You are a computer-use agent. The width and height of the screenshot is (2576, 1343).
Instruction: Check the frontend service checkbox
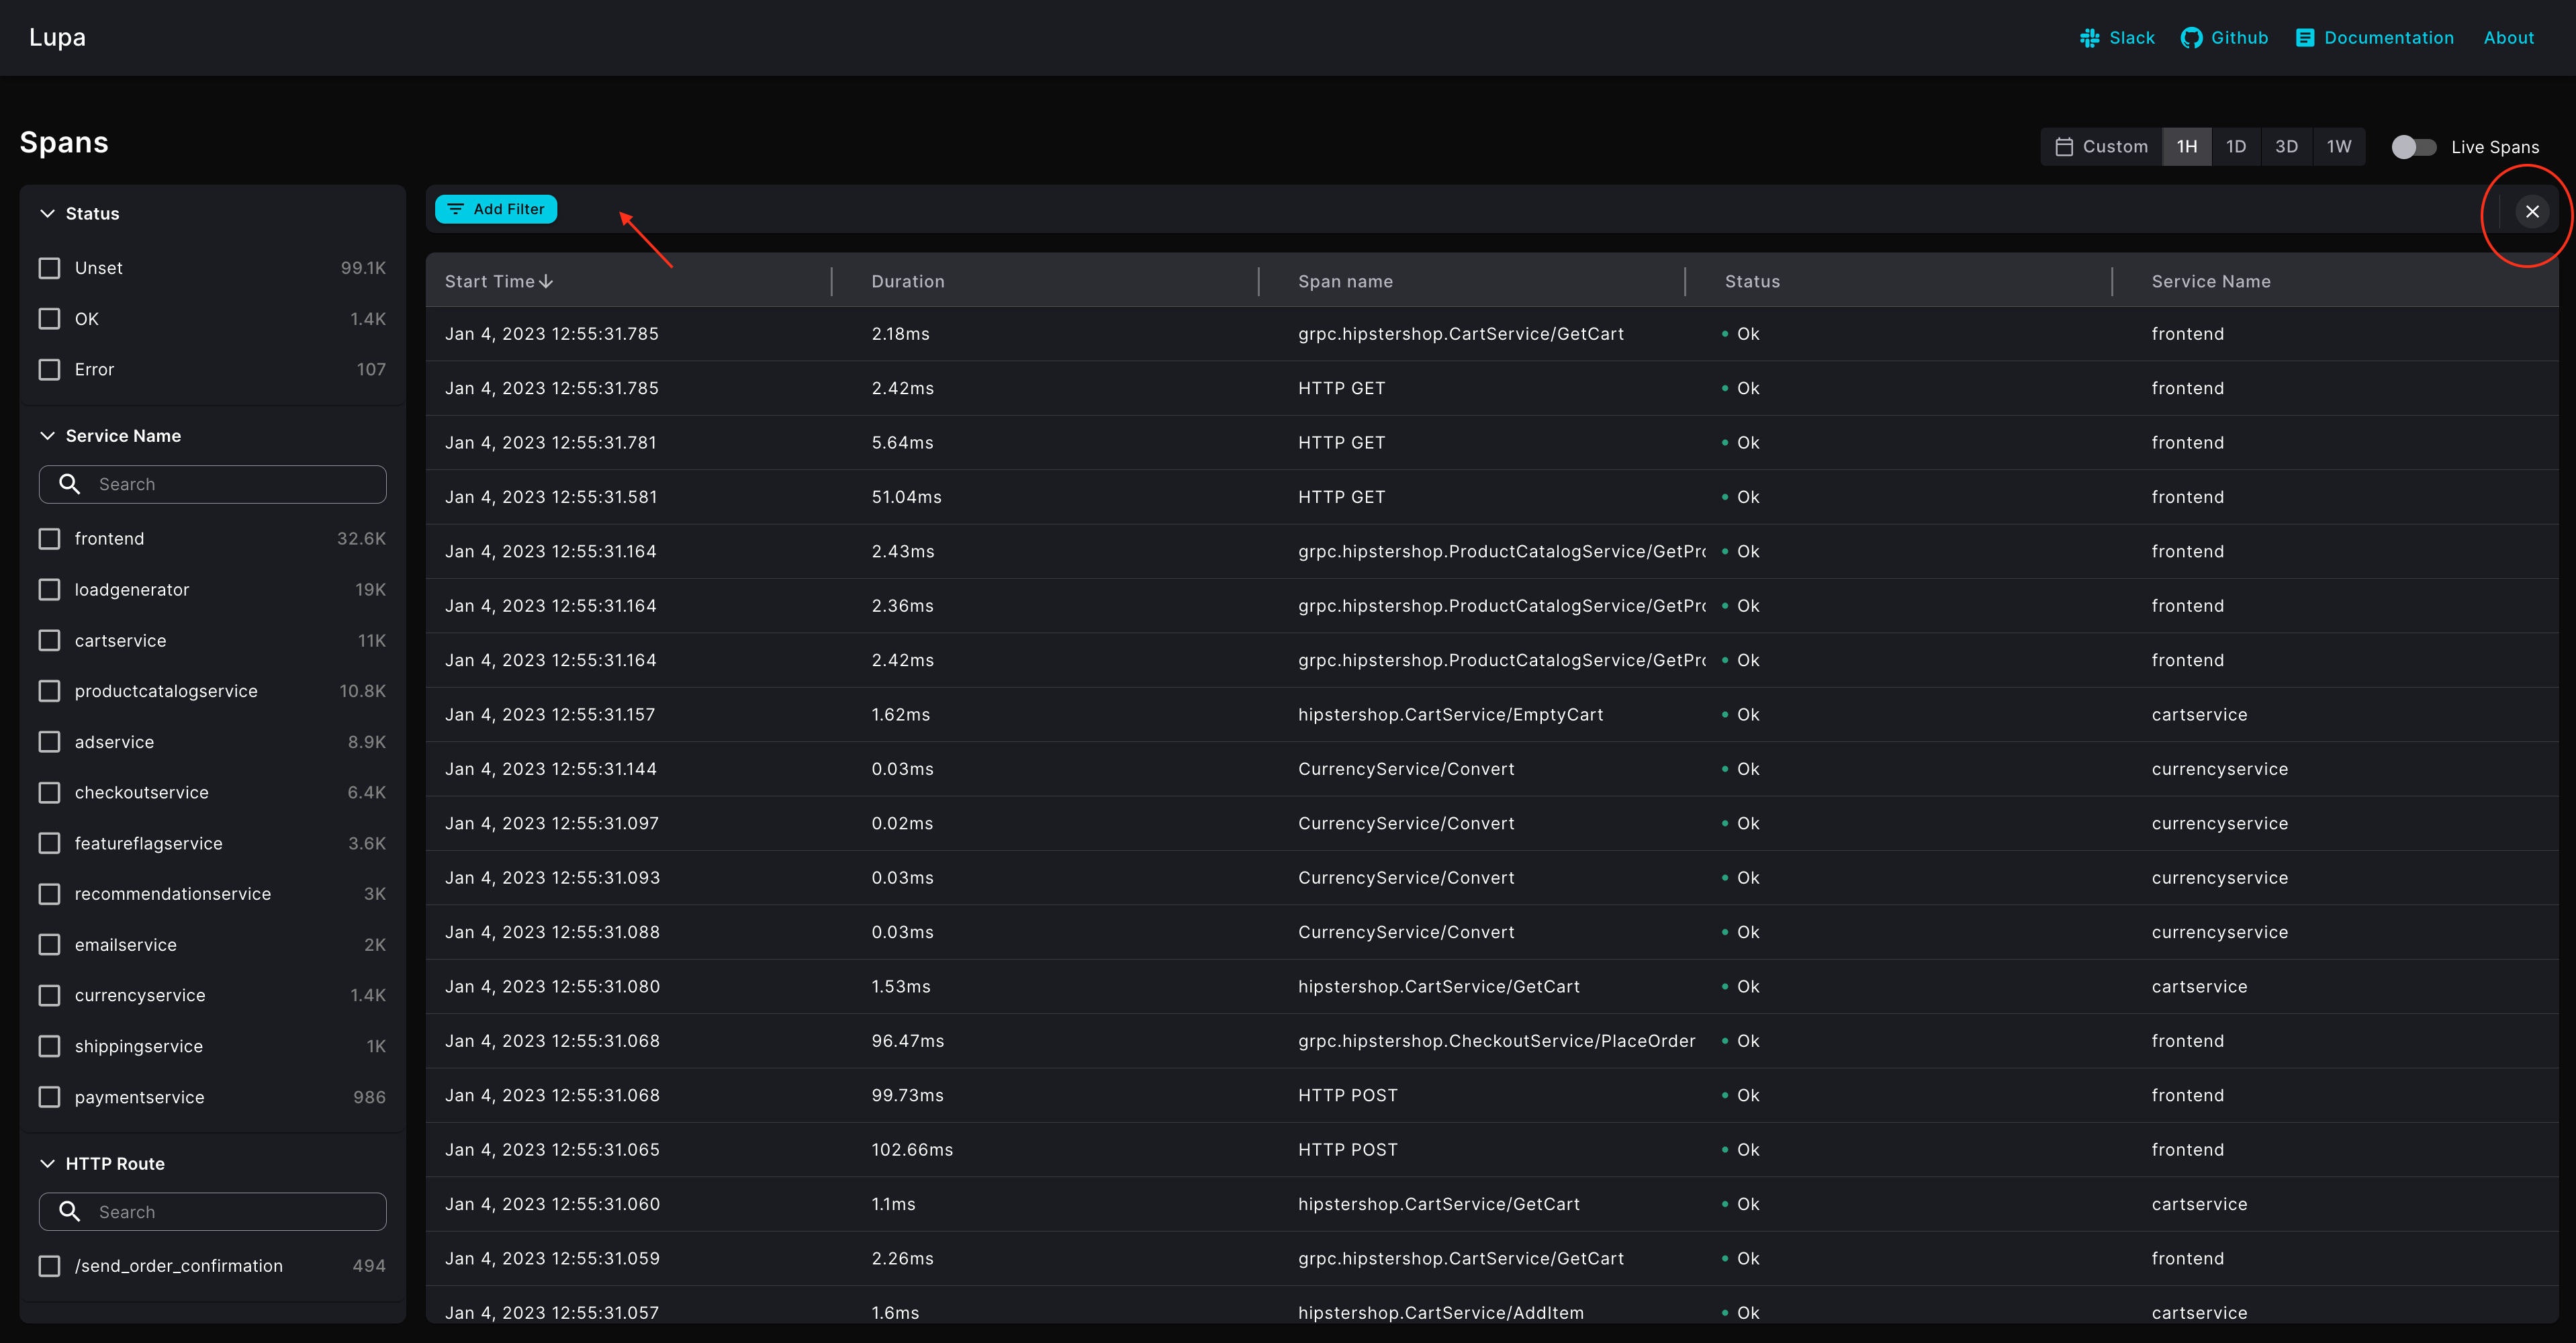(x=49, y=538)
